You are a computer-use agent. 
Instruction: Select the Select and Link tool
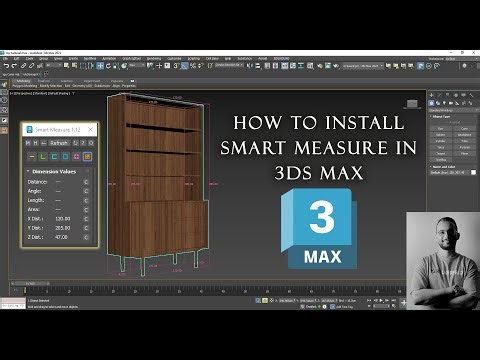click(23, 66)
